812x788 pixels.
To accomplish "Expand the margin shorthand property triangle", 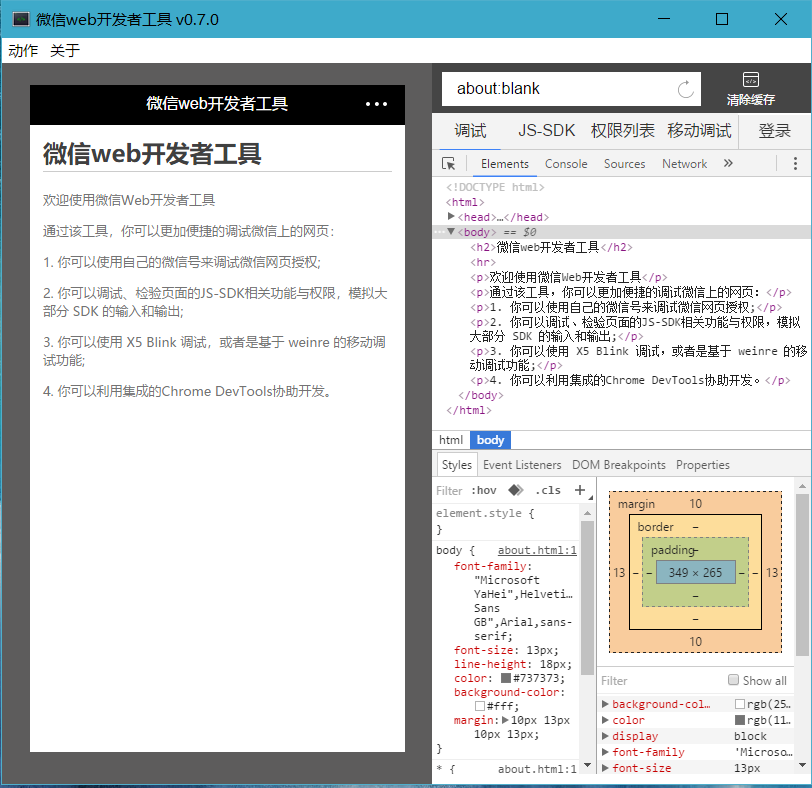I will (x=505, y=720).
